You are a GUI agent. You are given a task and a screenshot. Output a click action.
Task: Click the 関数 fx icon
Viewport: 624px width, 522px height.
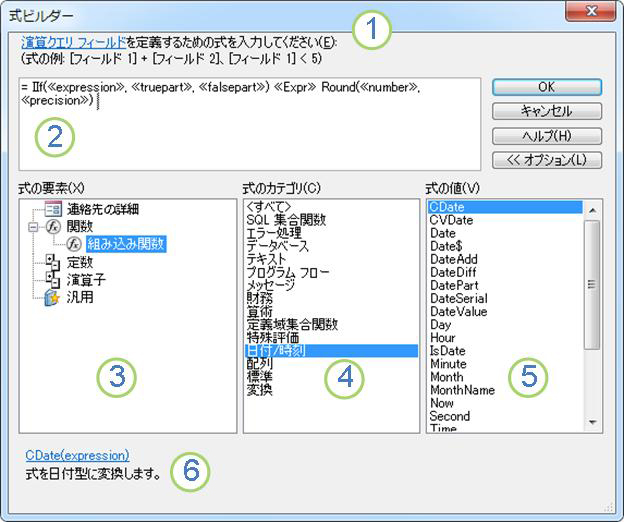pos(53,226)
